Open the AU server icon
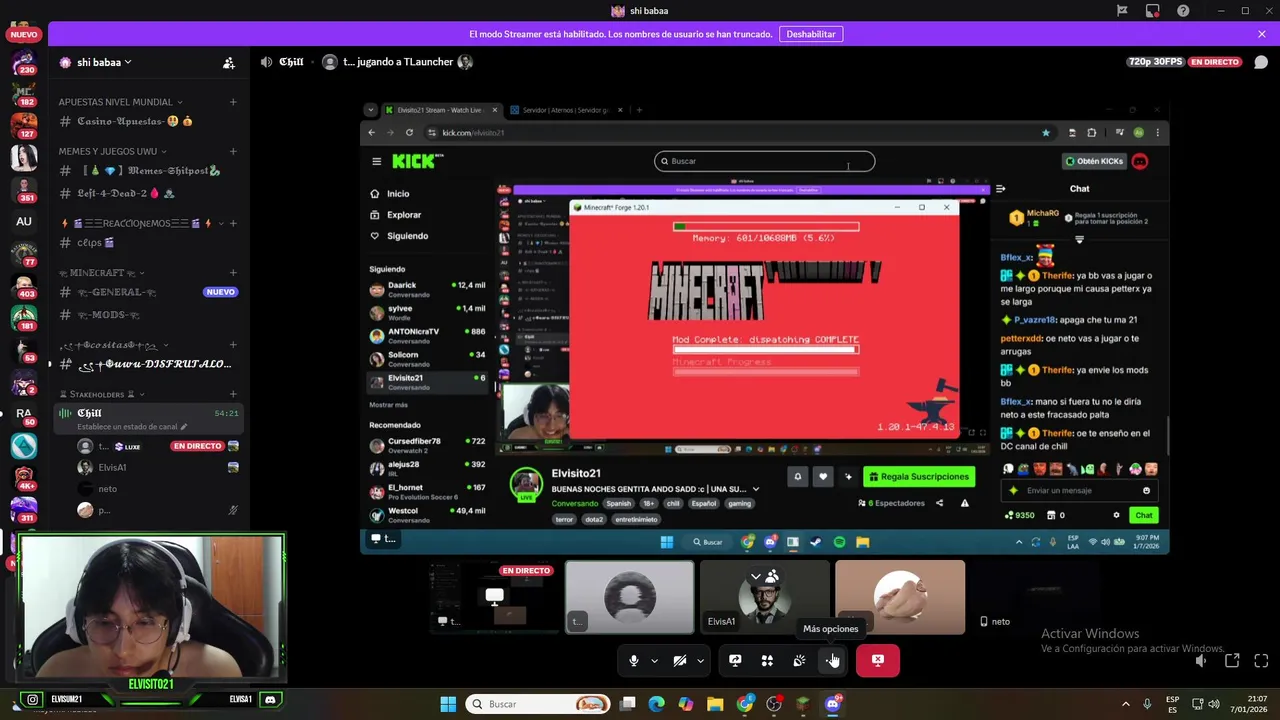1280x720 pixels. (24, 221)
